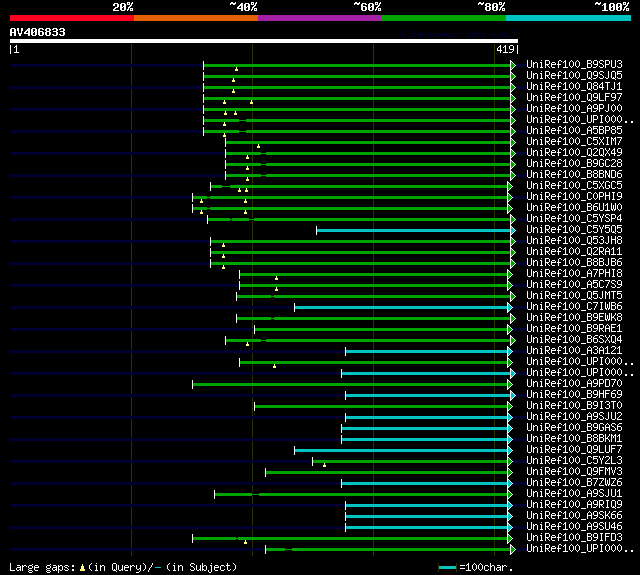This screenshot has width=640, height=575.
Task: Click the cyan =100char scale bar
Action: pyautogui.click(x=447, y=567)
